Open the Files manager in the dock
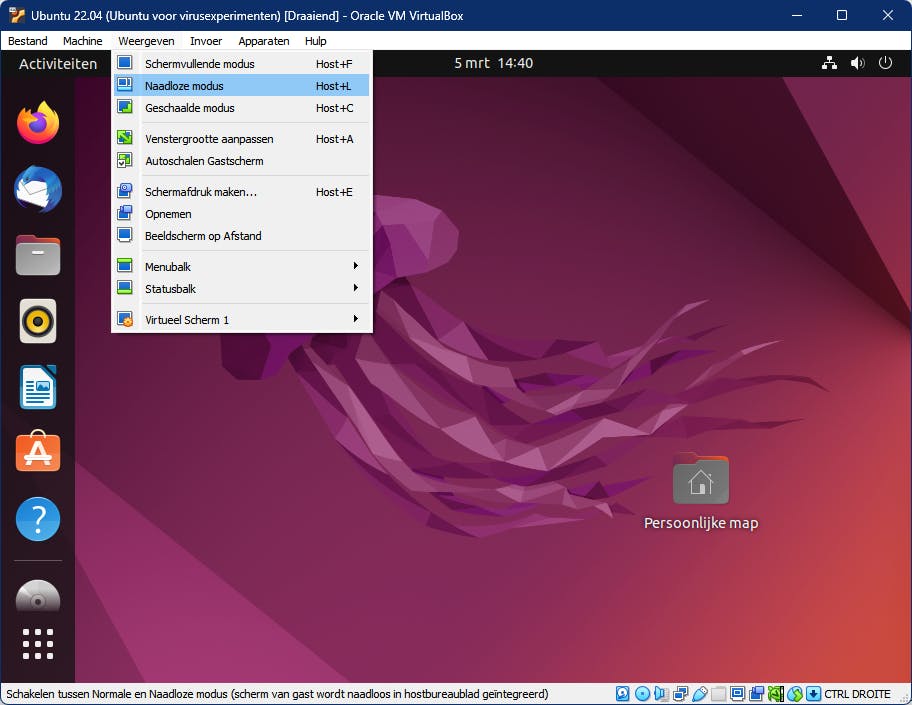Viewport: 912px width, 705px height. coord(38,255)
